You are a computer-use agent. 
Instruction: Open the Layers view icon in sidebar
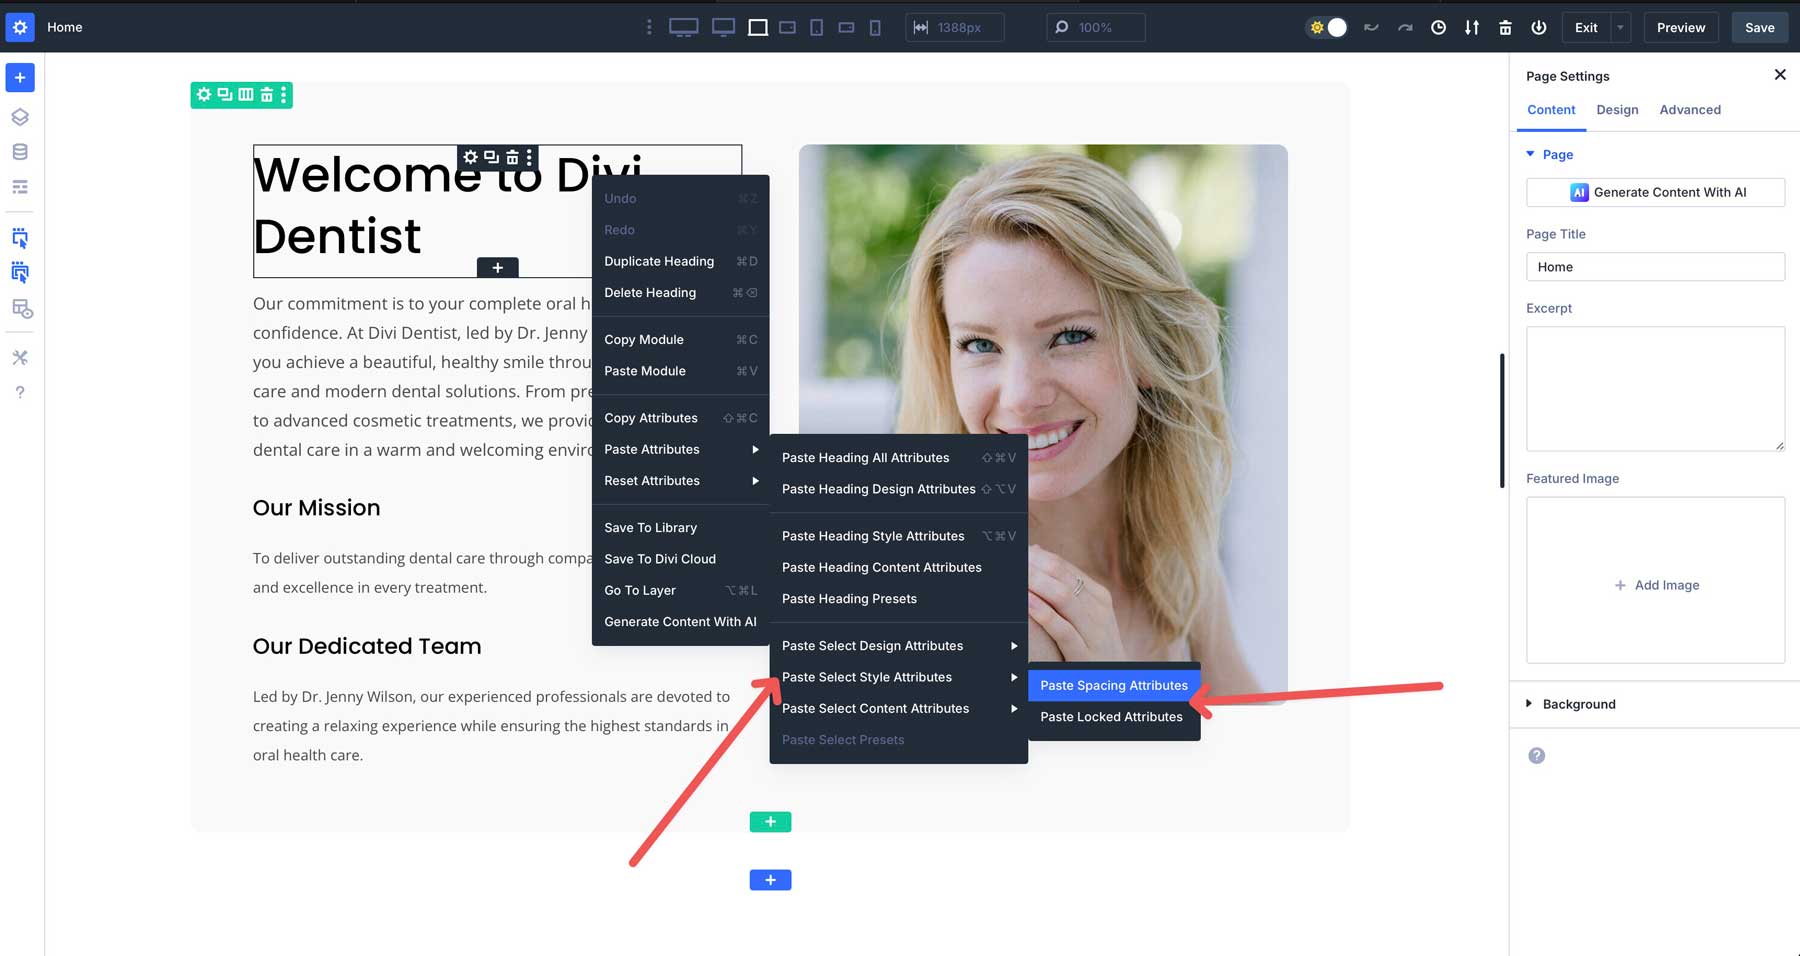20,116
